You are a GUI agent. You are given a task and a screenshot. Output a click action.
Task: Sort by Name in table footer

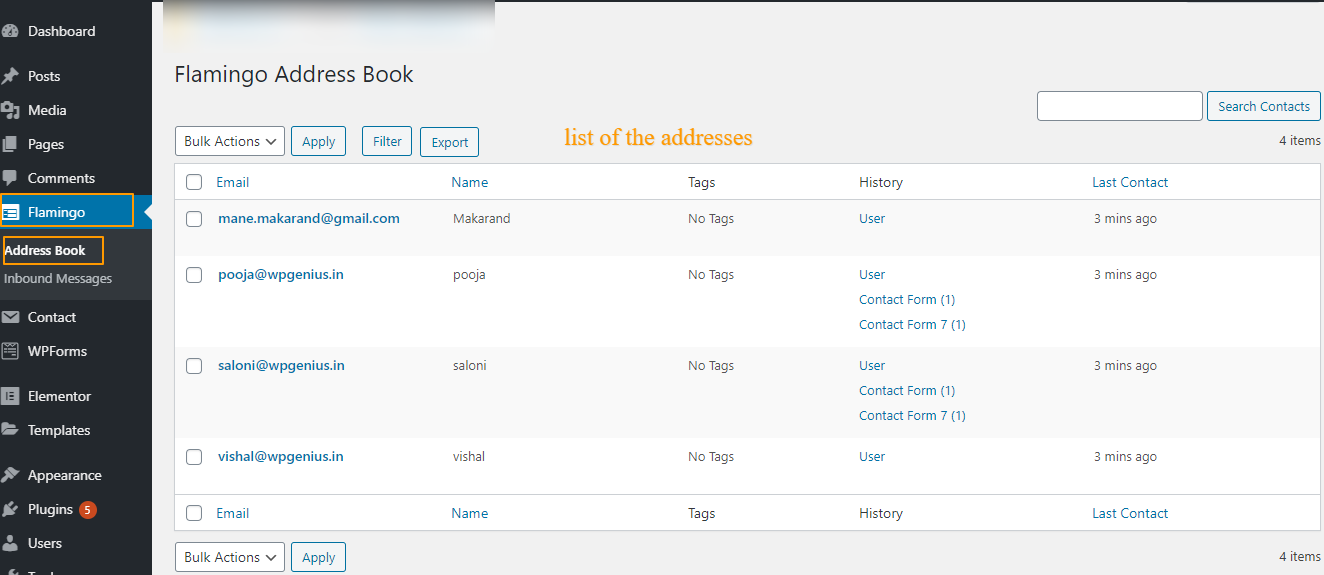(x=470, y=513)
